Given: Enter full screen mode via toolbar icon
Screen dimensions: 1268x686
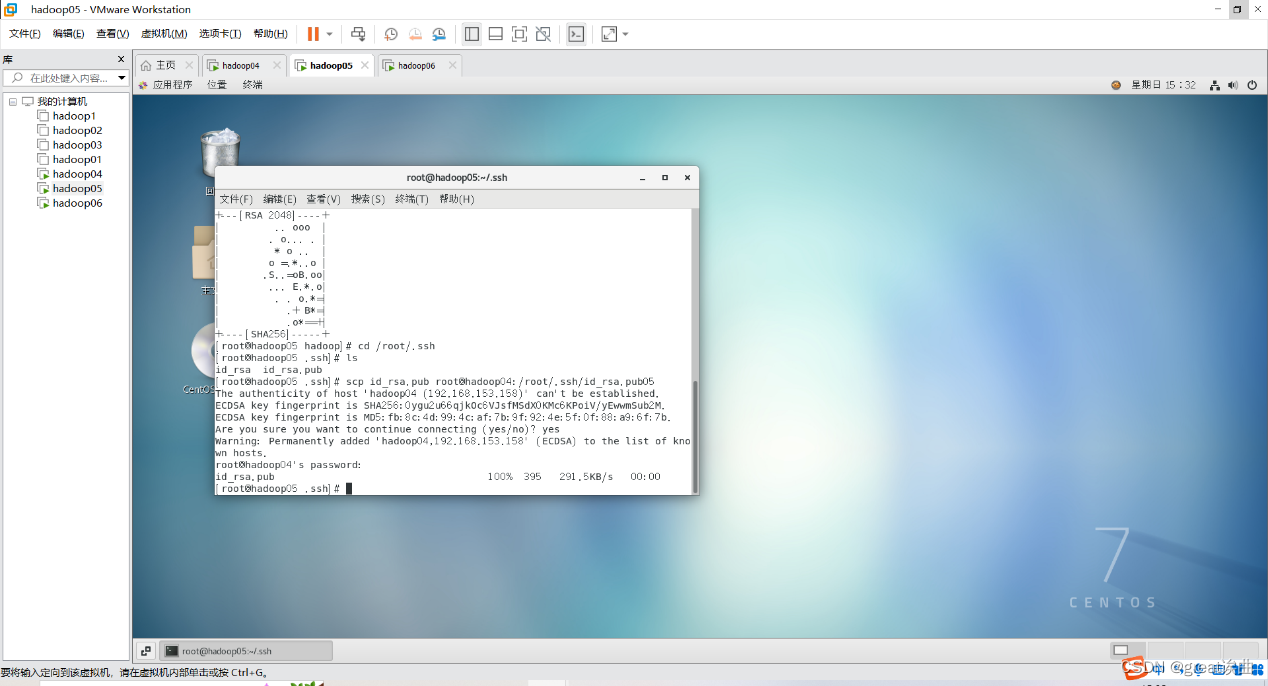Looking at the screenshot, I should tap(519, 34).
